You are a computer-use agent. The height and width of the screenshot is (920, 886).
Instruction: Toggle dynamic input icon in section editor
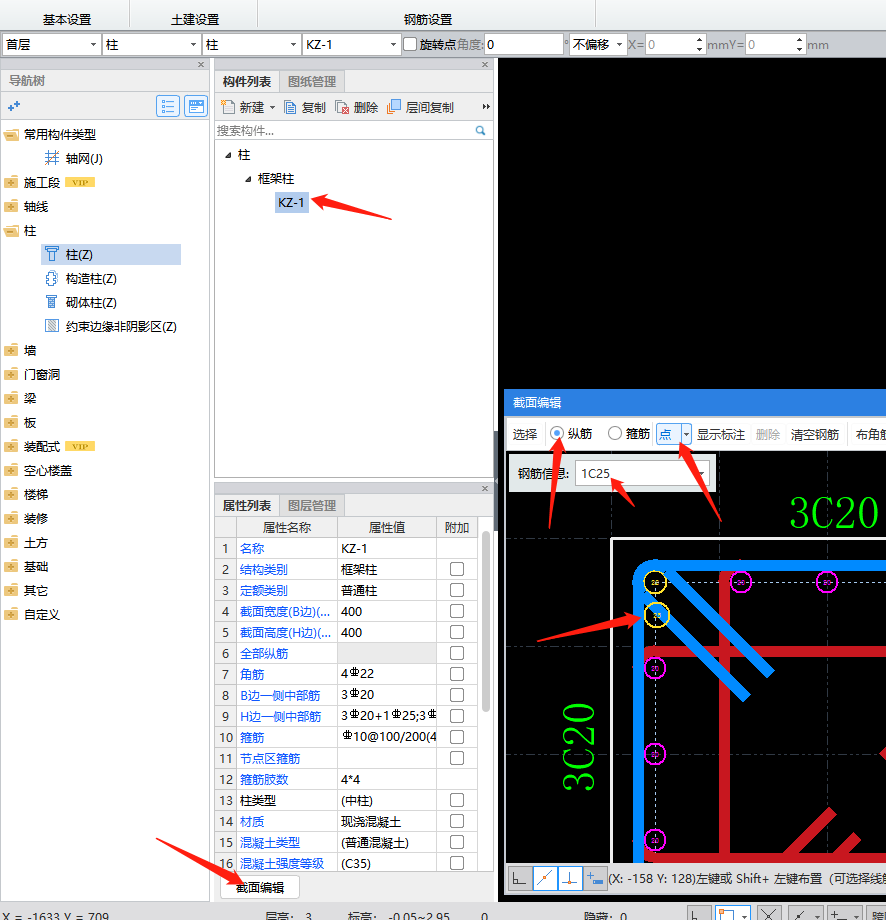[594, 878]
